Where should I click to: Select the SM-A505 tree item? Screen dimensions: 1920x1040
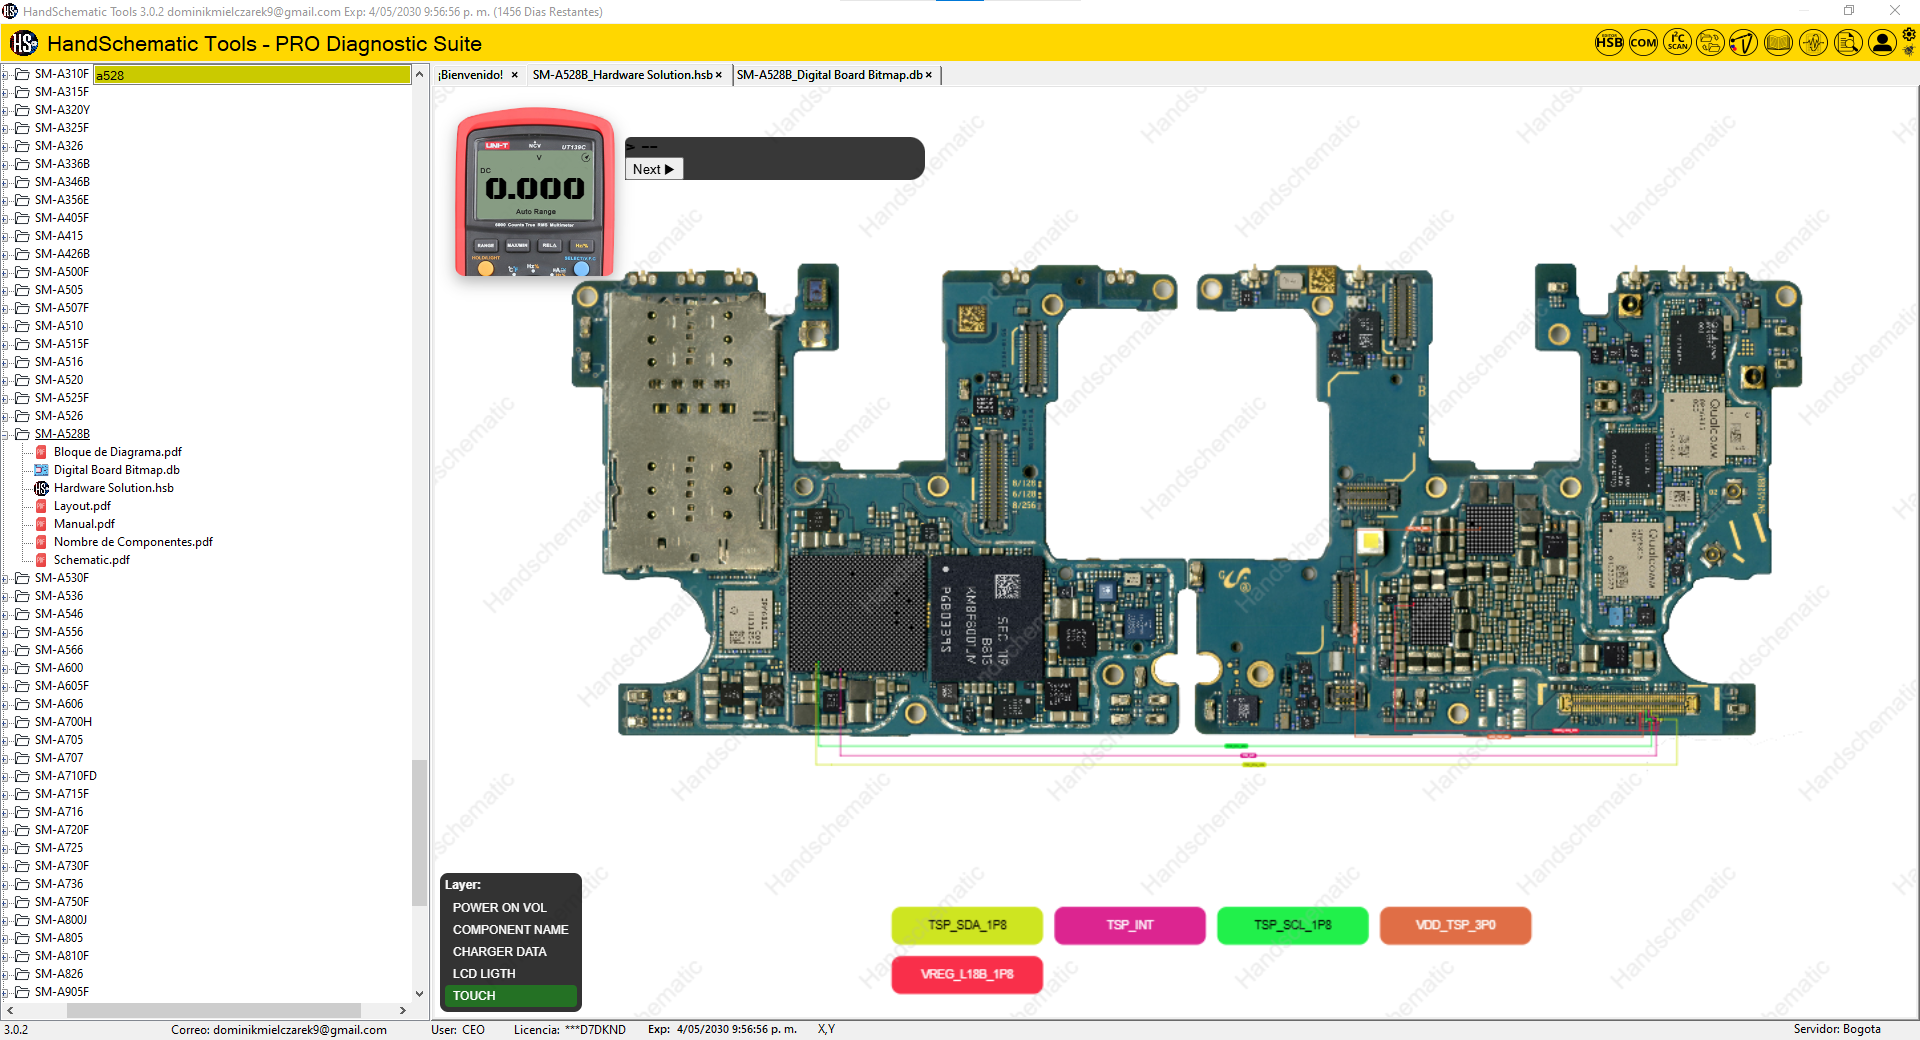[x=59, y=290]
